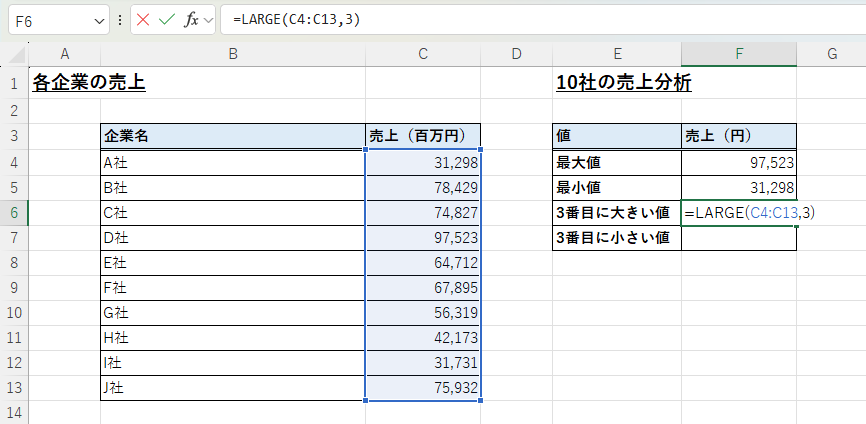Click the cell containing 97,523 for D社
866x424 pixels.
pos(423,238)
